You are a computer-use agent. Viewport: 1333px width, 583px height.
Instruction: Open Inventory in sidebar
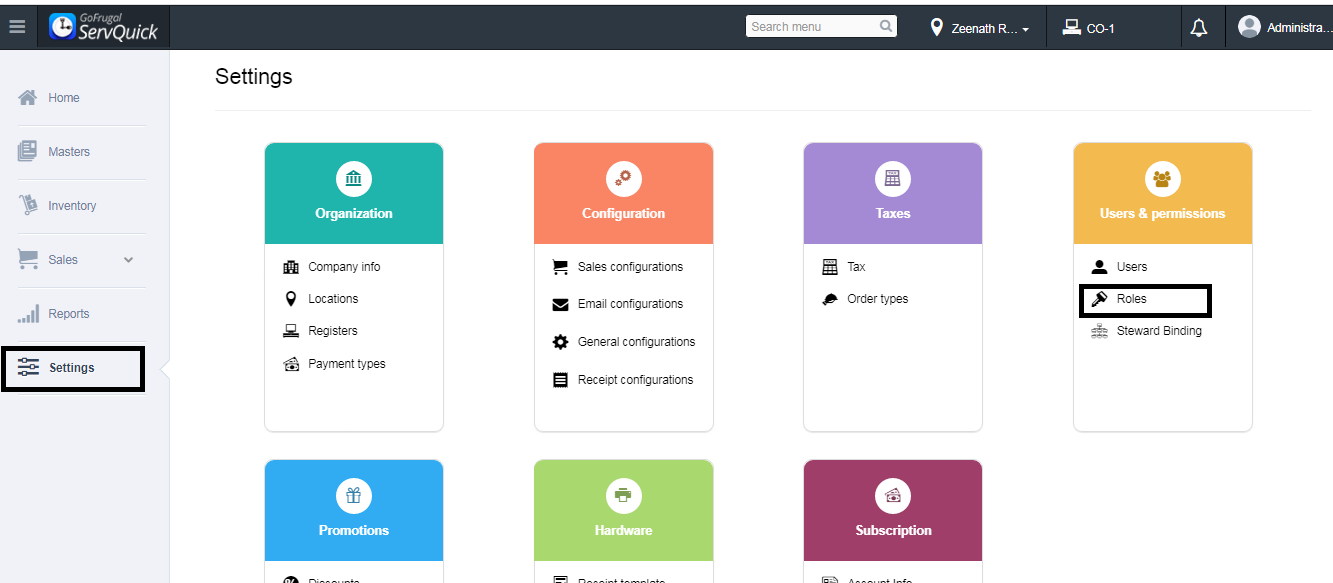point(72,206)
